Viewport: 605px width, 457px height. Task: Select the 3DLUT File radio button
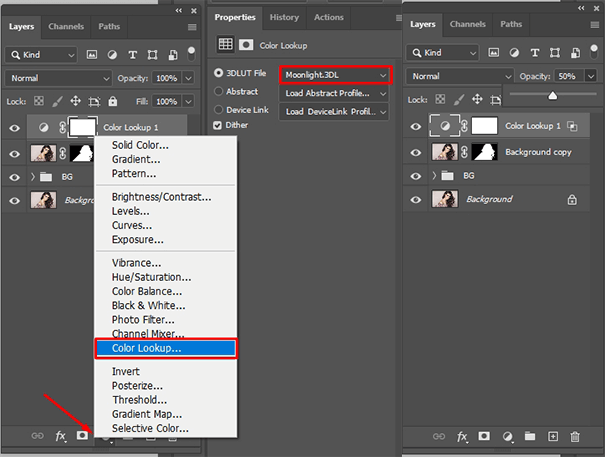click(218, 73)
